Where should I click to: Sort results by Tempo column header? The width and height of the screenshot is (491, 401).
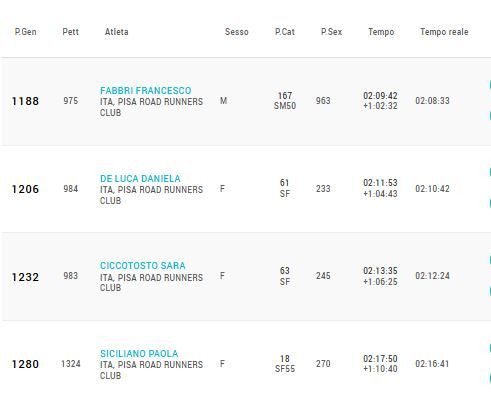(381, 32)
